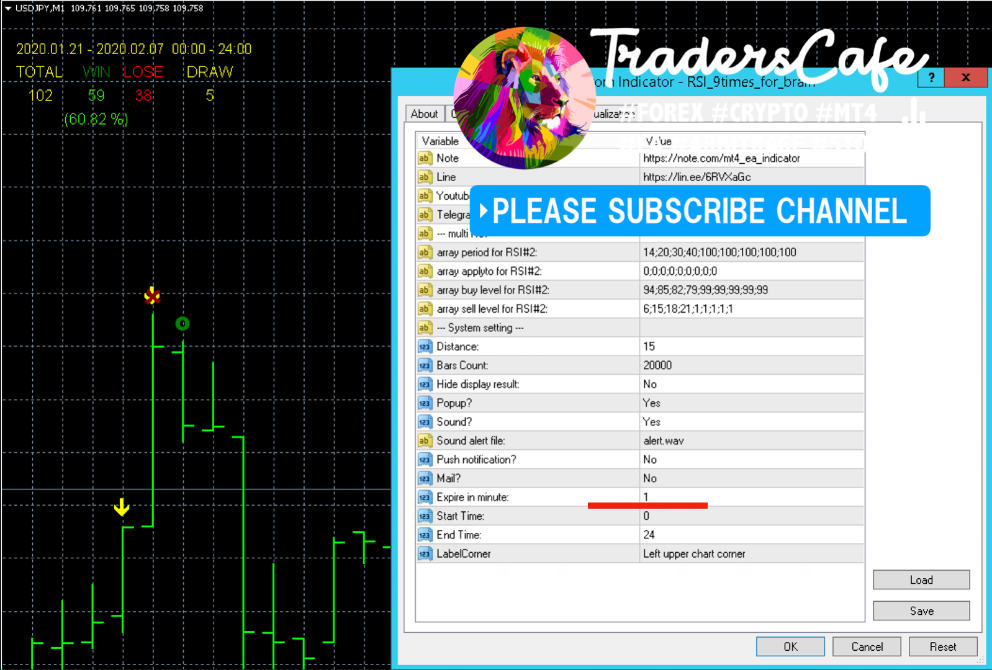Select the string icon beside Sound alert file
This screenshot has height=670, width=992.
coord(425,441)
